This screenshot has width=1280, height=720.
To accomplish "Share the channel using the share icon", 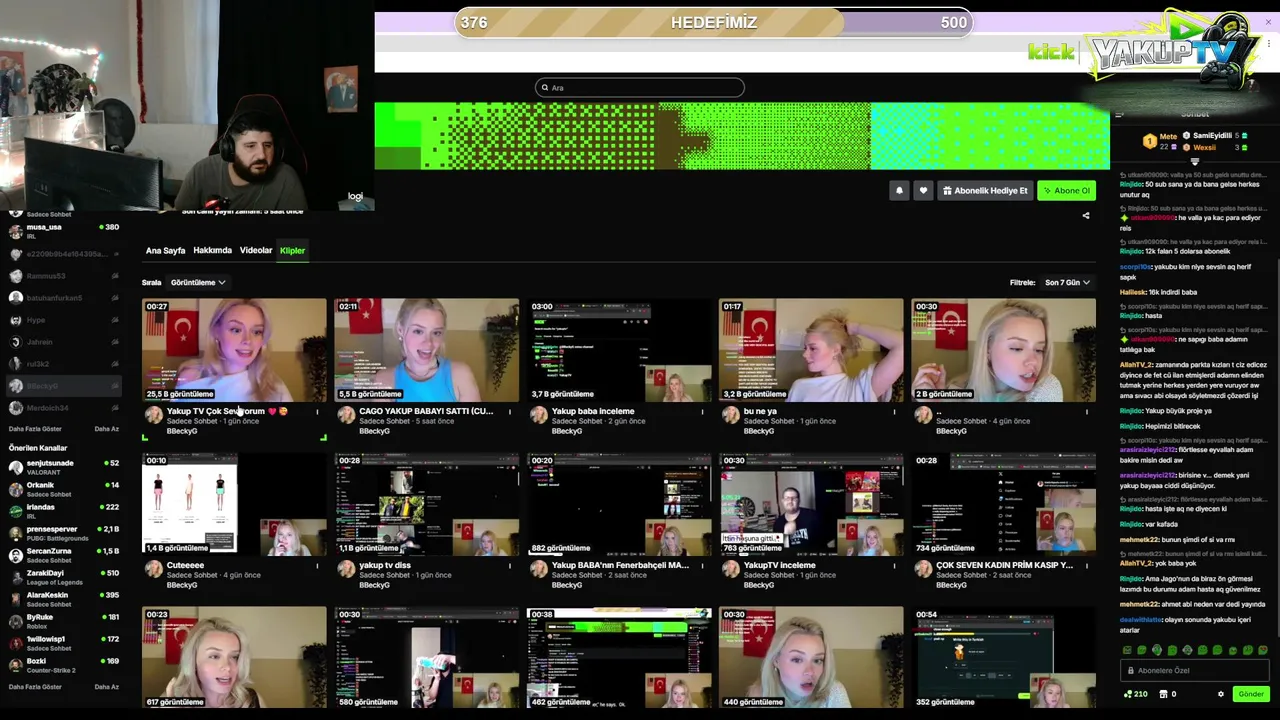I will pos(1086,216).
